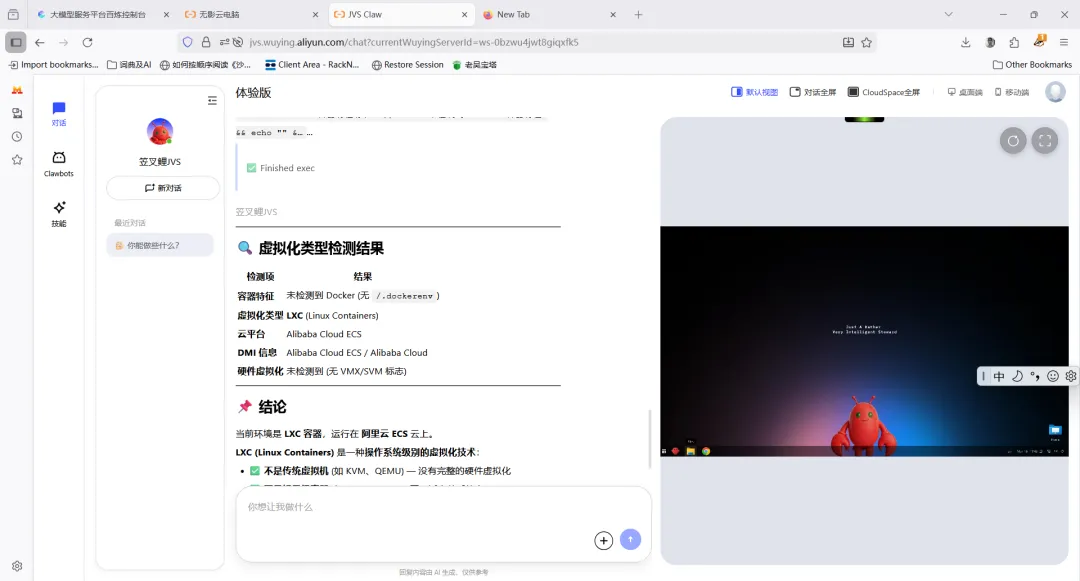
Task: Open the site security shield icon
Action: [187, 42]
